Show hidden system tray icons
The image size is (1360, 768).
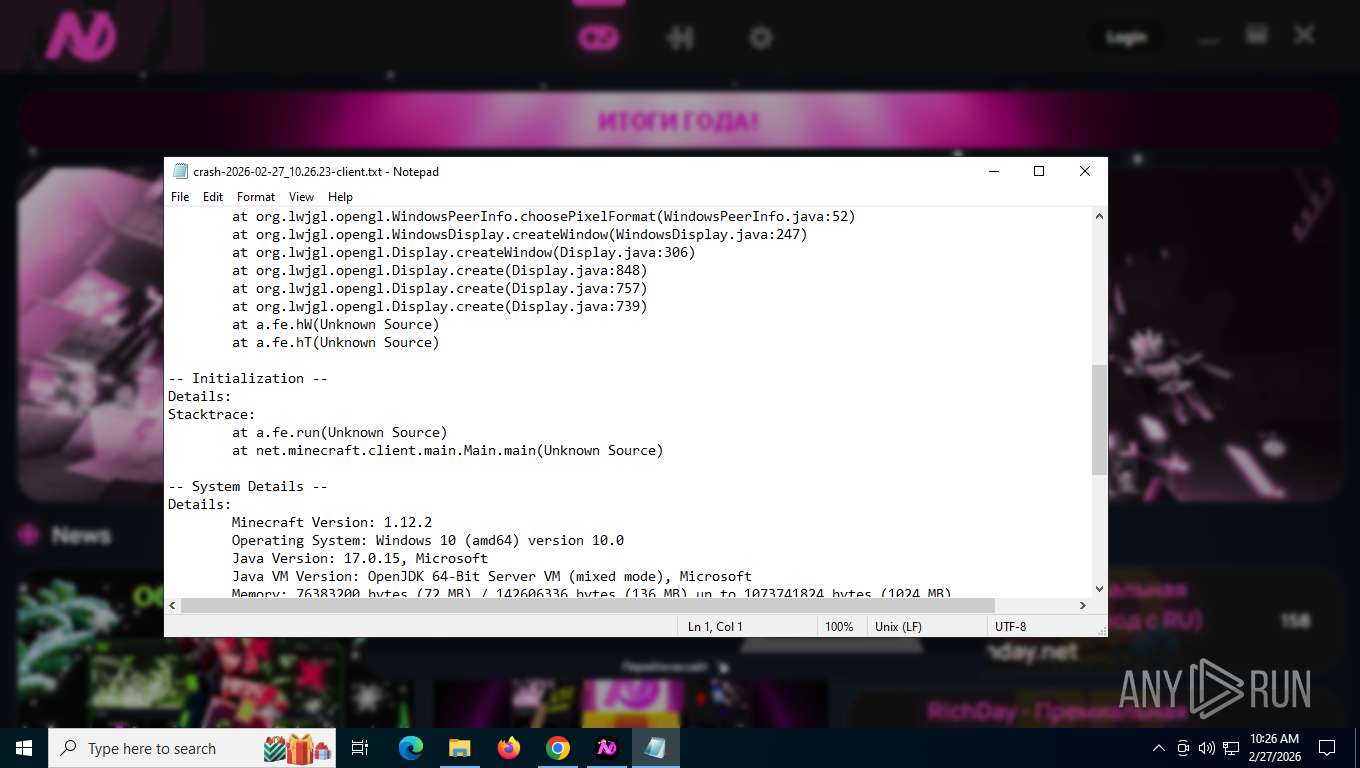click(x=1159, y=748)
